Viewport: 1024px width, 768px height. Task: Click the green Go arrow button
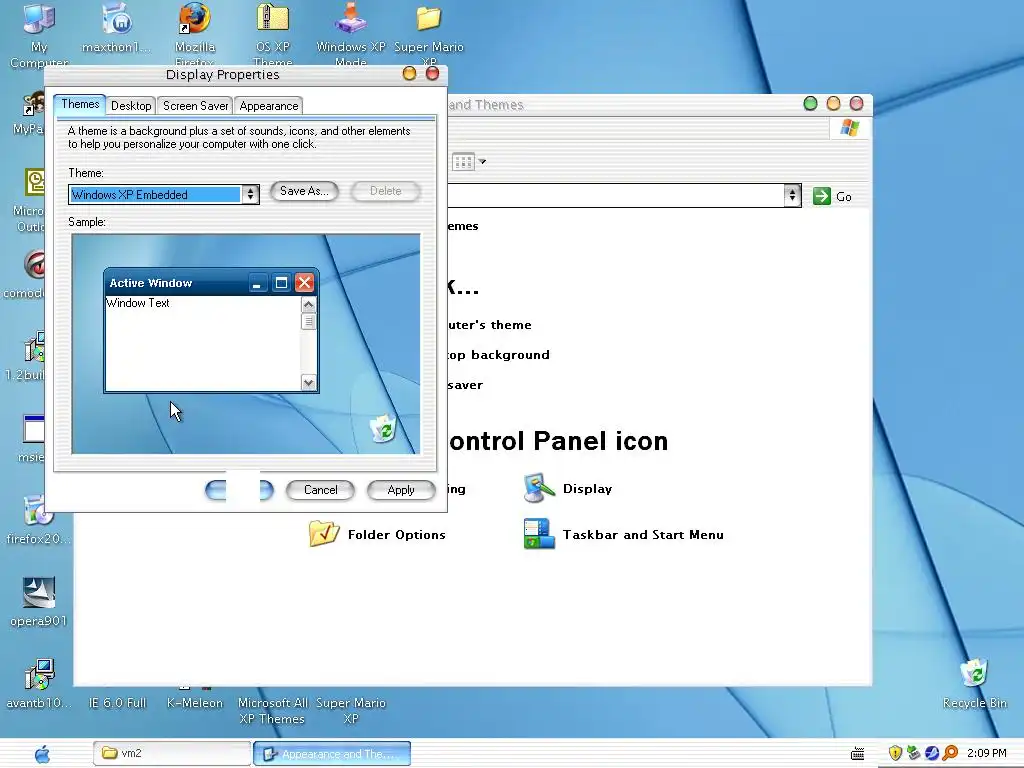[822, 196]
